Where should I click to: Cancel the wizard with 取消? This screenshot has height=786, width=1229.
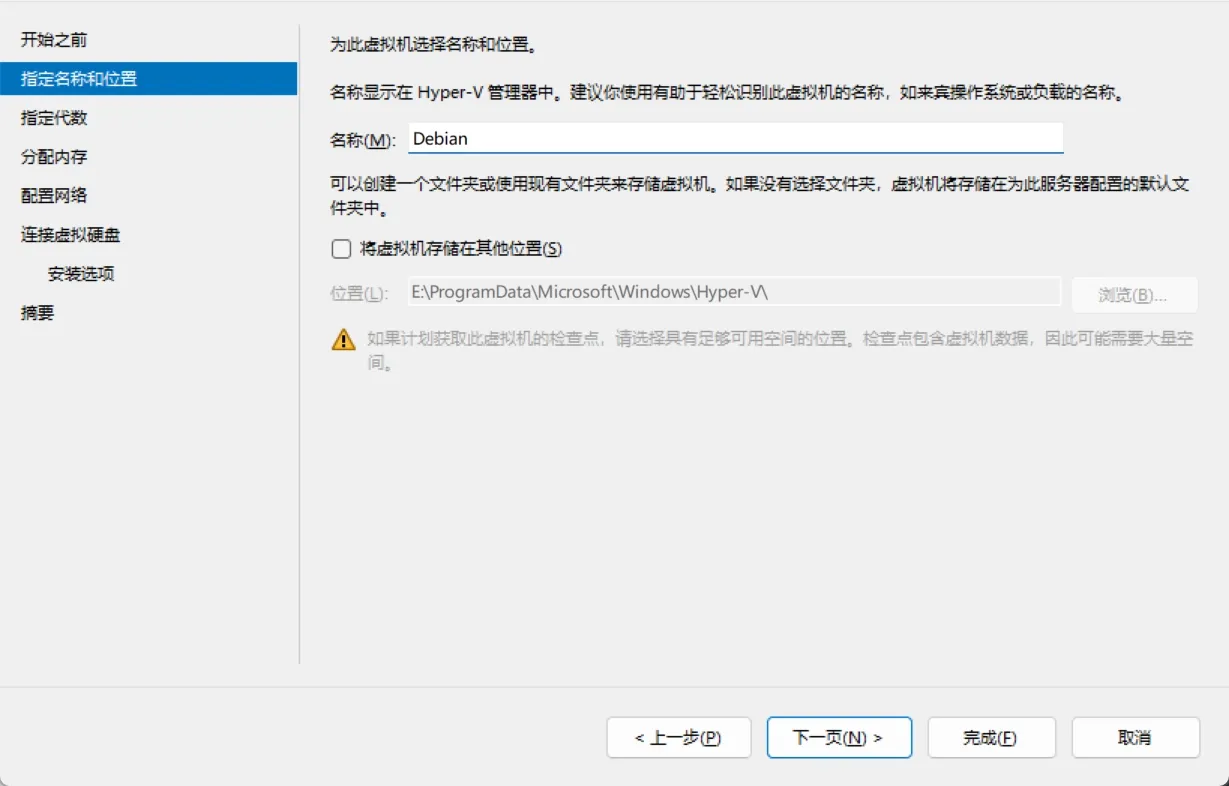tap(1135, 738)
